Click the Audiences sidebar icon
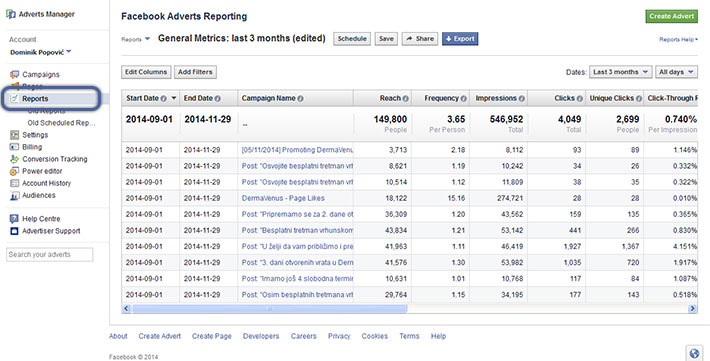 click(x=14, y=195)
